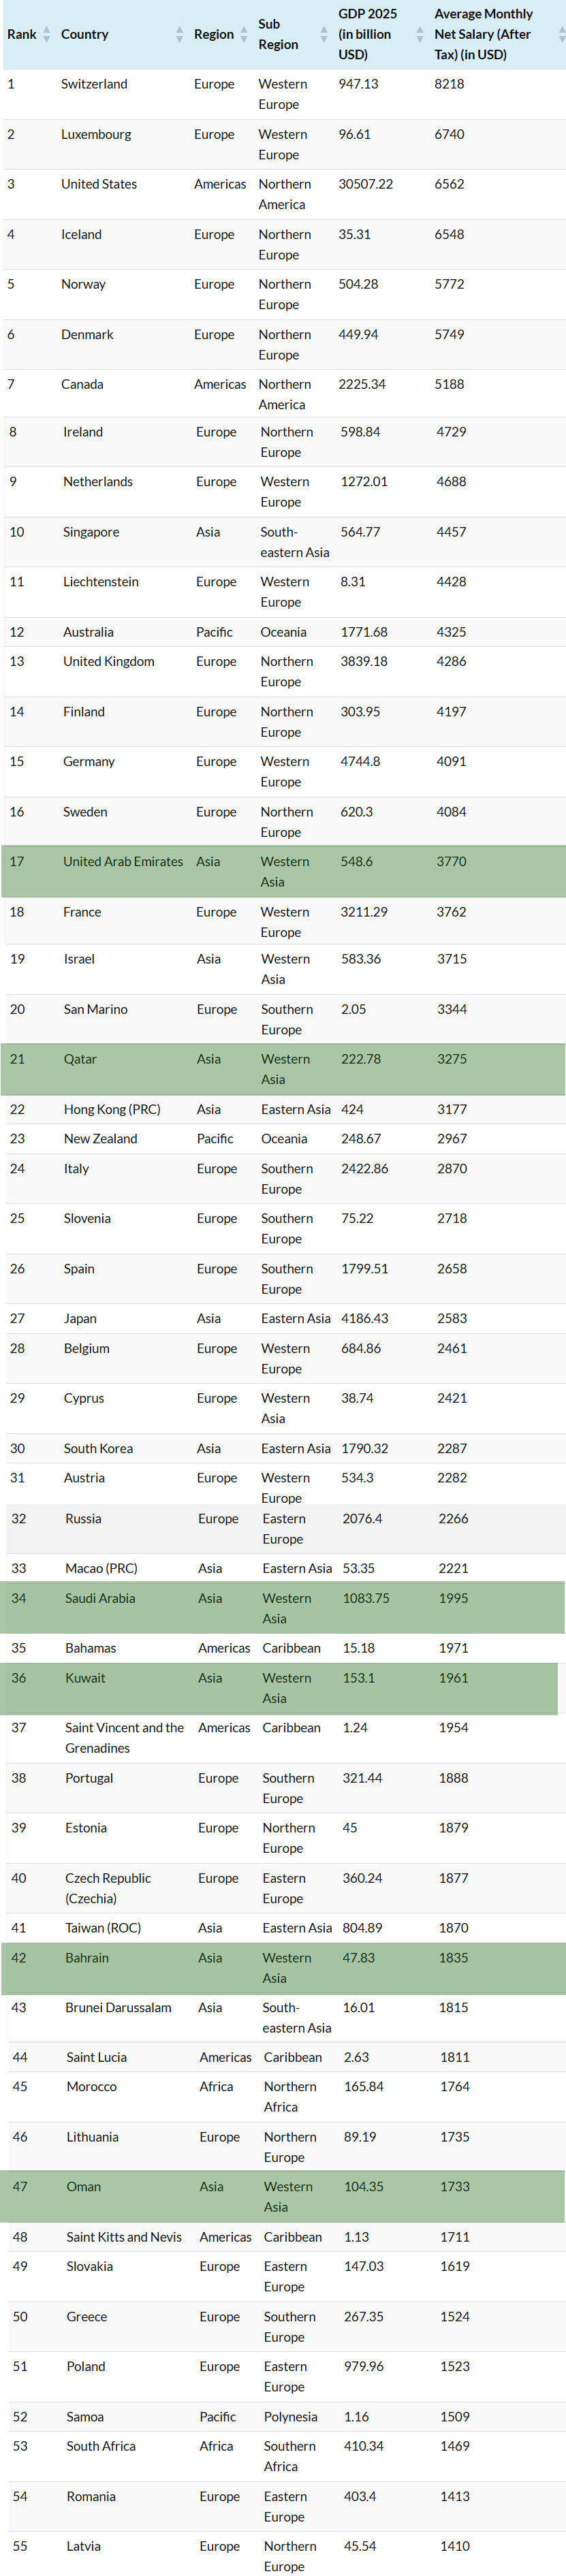Select the Rank column header
The width and height of the screenshot is (566, 2576).
click(x=22, y=35)
